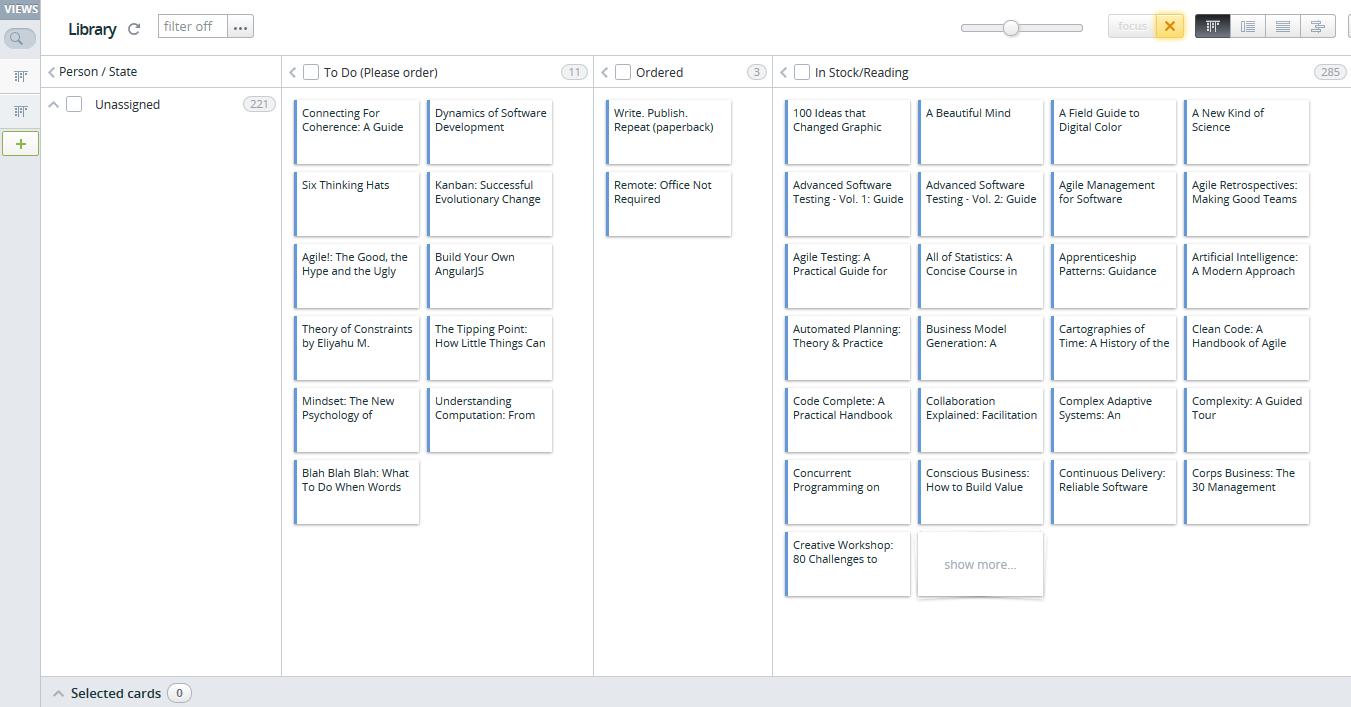Collapse the In Stock/Reading column
This screenshot has height=707, width=1351.
(784, 72)
